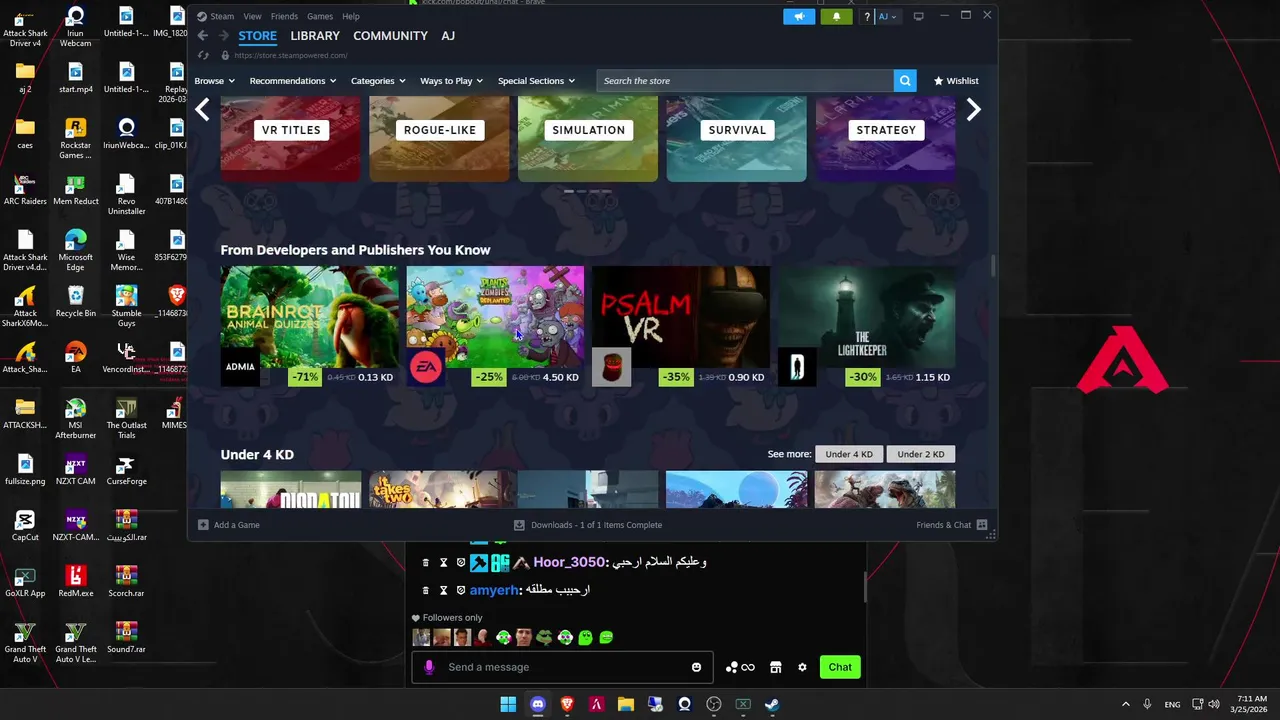Click the Hoor_3050 username in chat

coord(569,563)
